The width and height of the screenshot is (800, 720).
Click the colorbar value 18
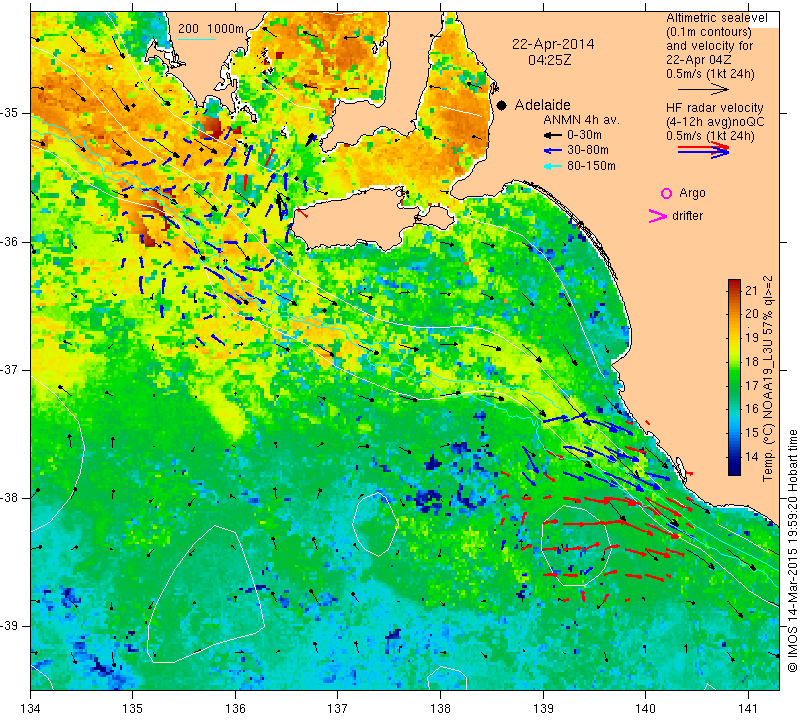[x=752, y=362]
